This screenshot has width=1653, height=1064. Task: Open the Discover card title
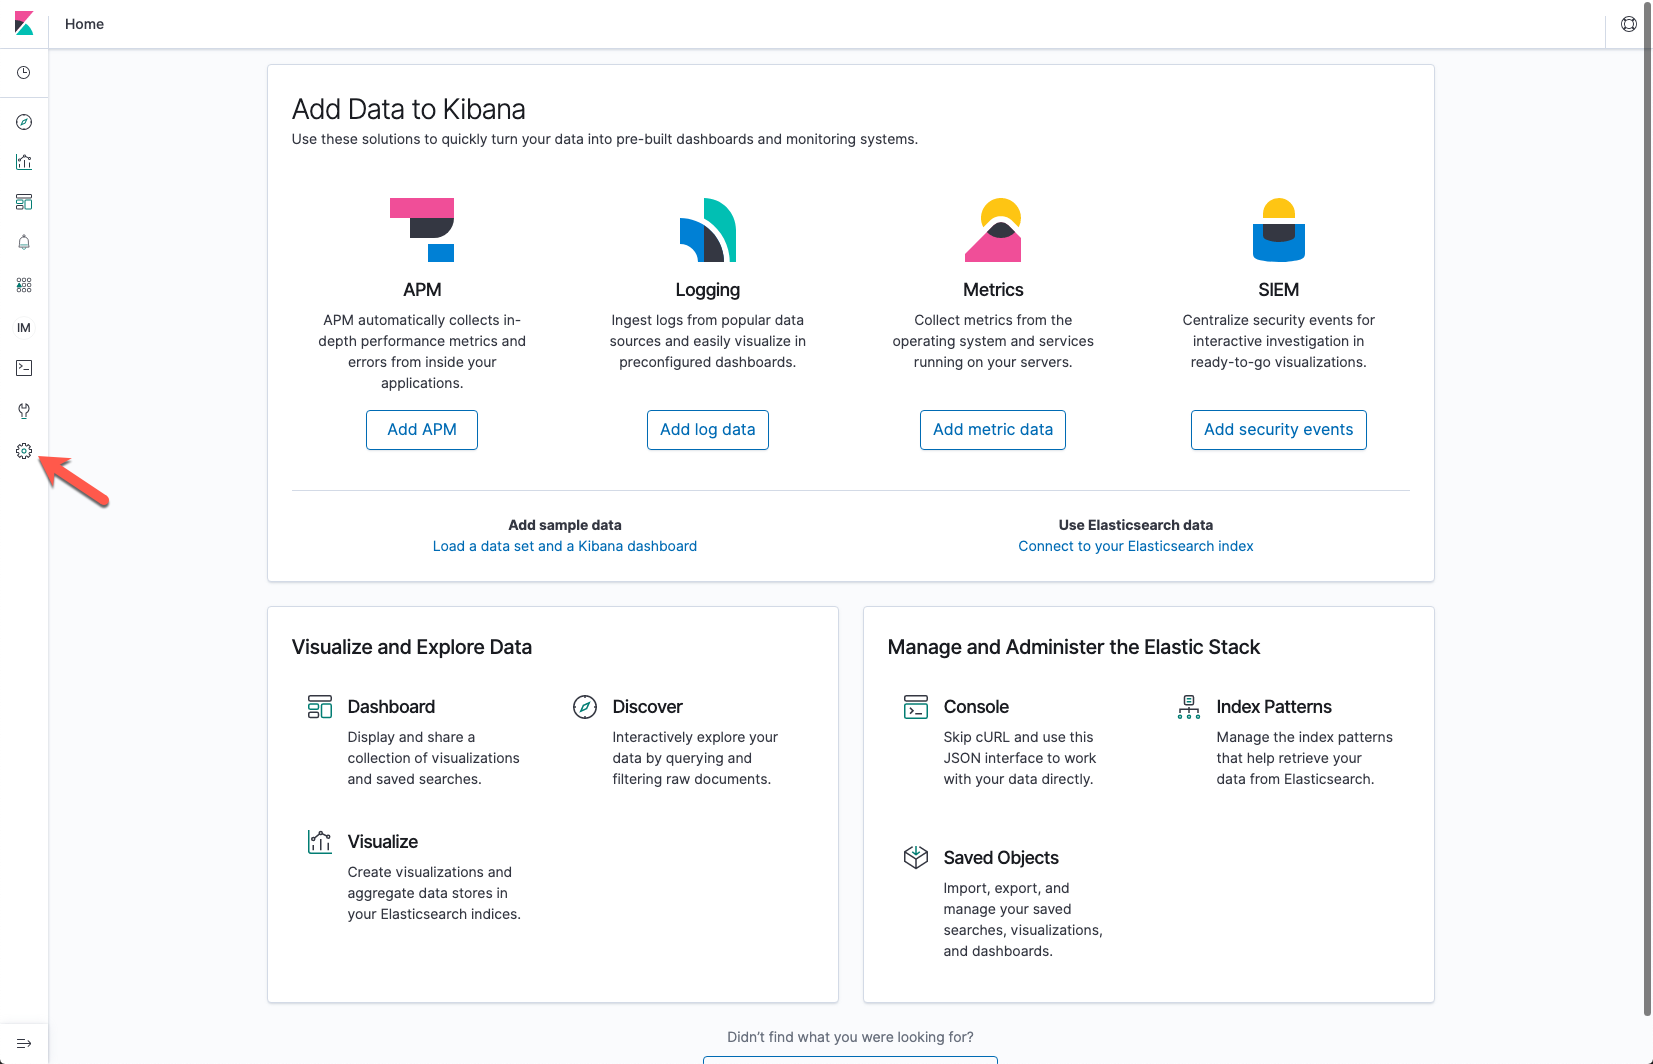tap(648, 707)
